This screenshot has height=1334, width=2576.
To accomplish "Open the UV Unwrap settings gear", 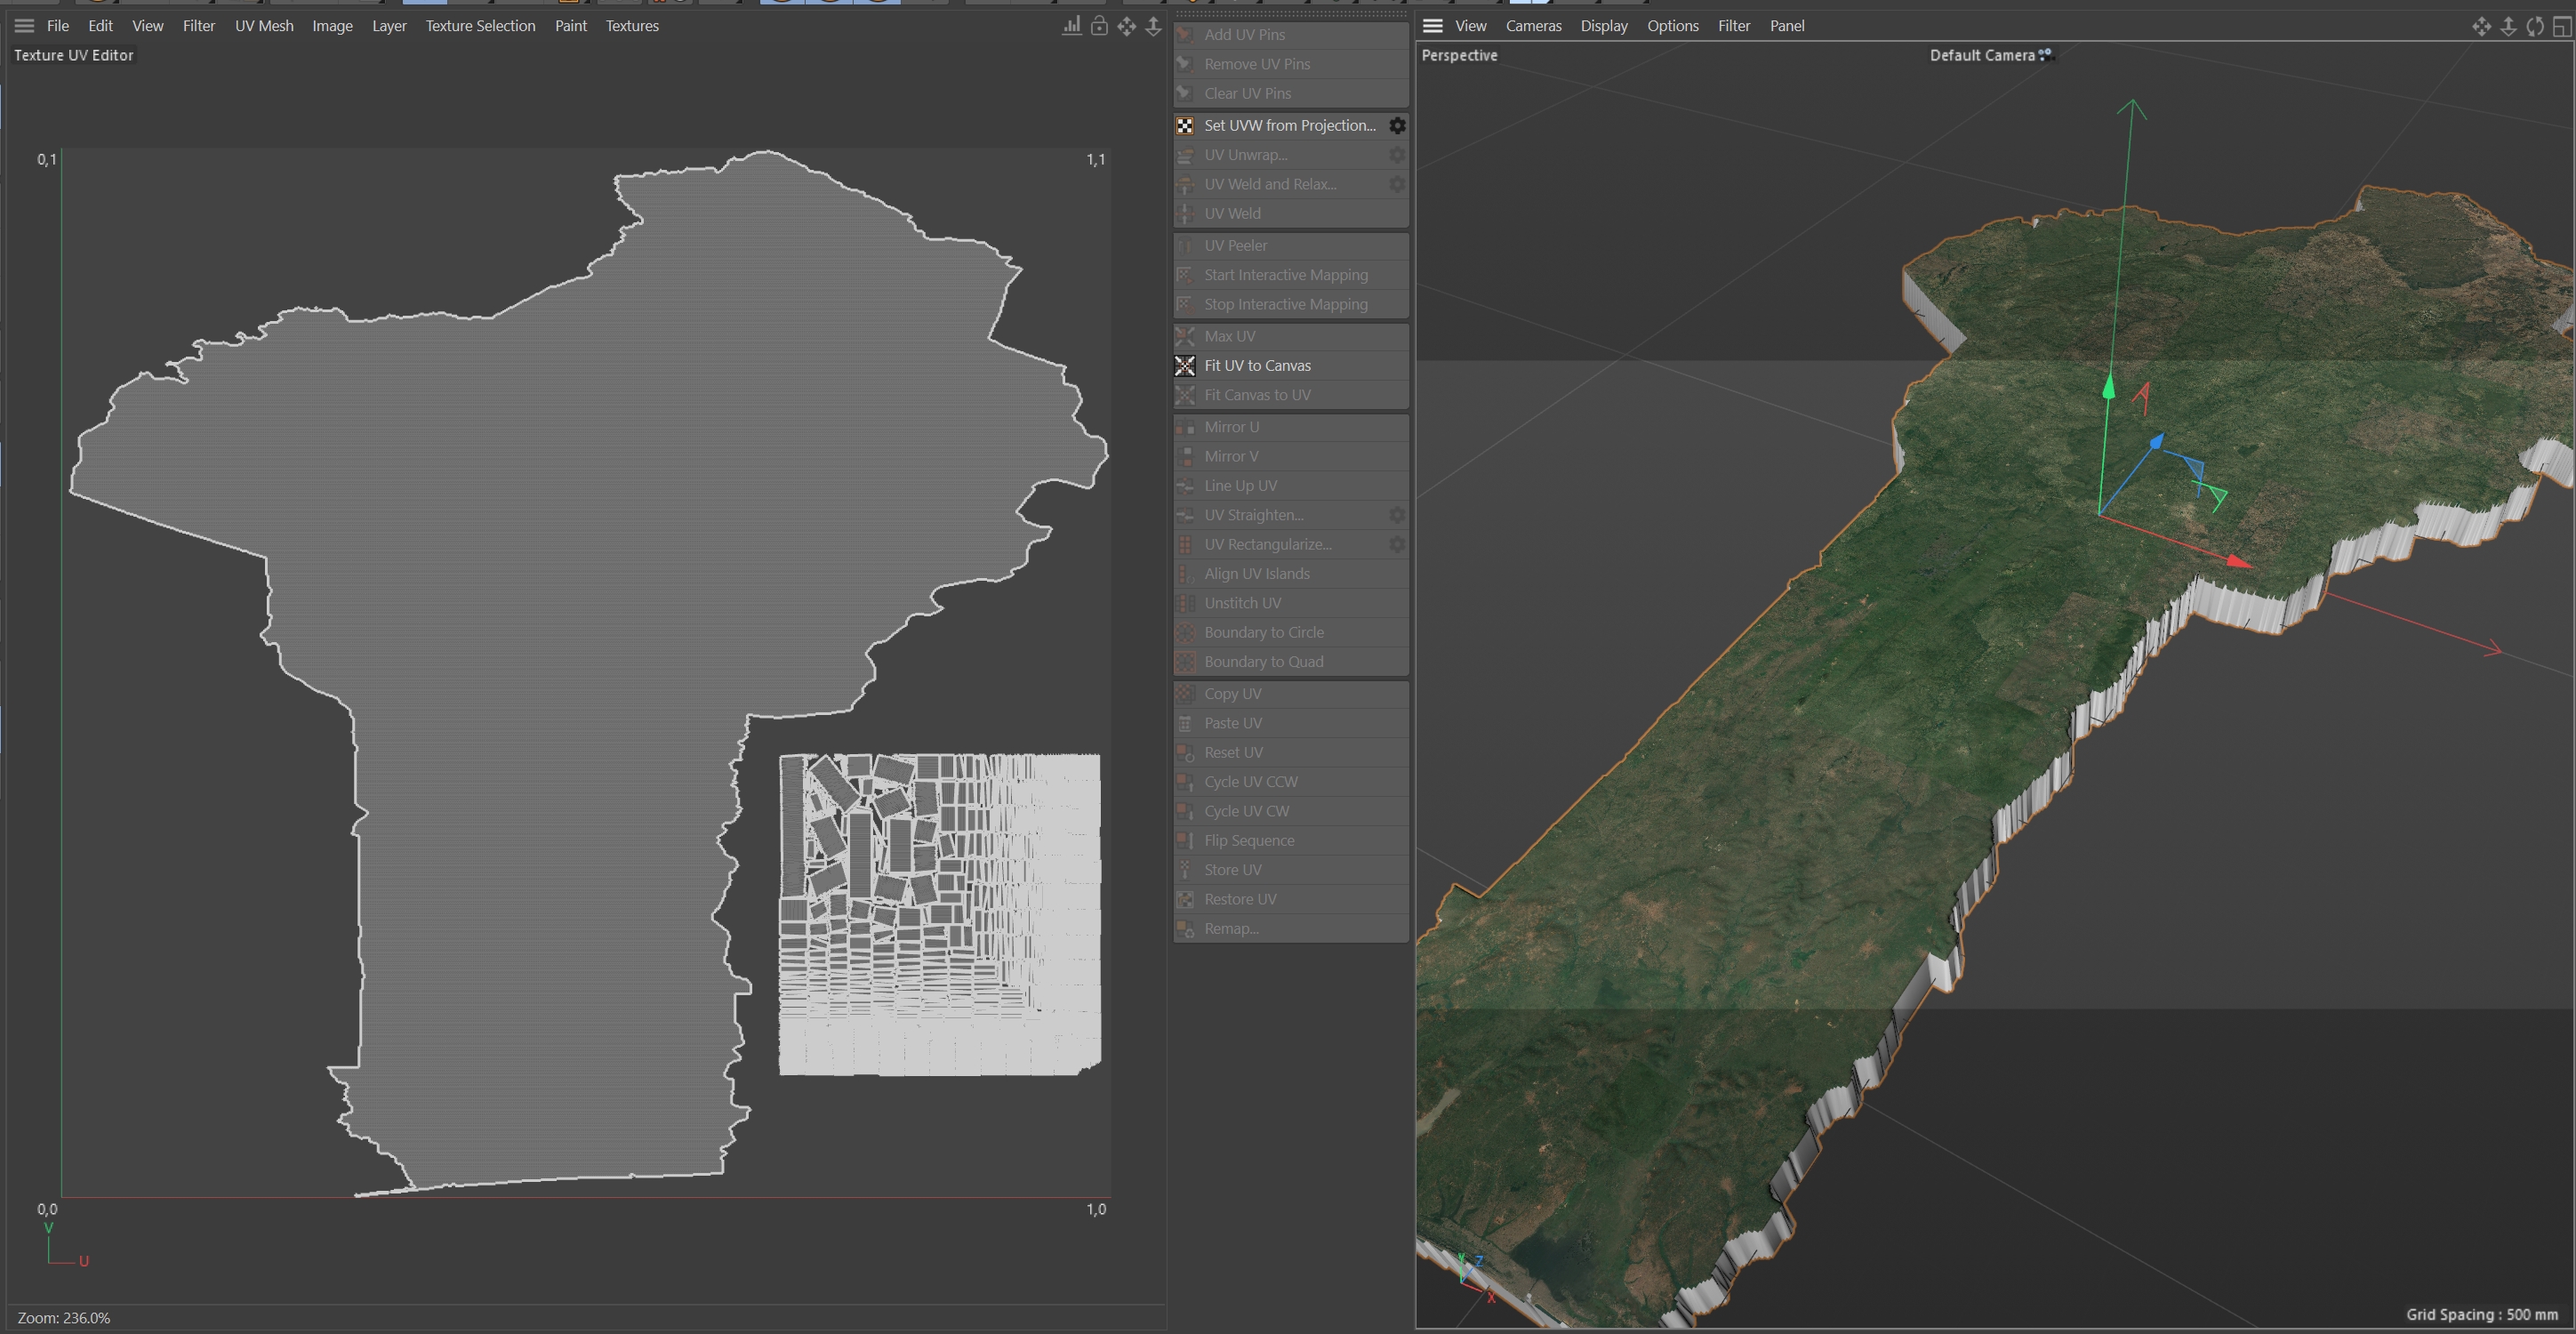I will pyautogui.click(x=1397, y=155).
